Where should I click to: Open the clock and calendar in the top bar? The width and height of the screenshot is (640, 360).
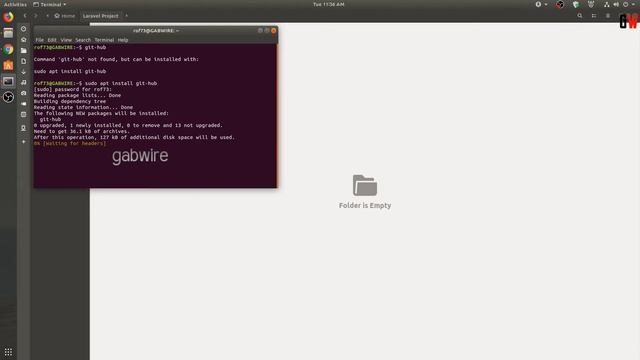pyautogui.click(x=329, y=4)
